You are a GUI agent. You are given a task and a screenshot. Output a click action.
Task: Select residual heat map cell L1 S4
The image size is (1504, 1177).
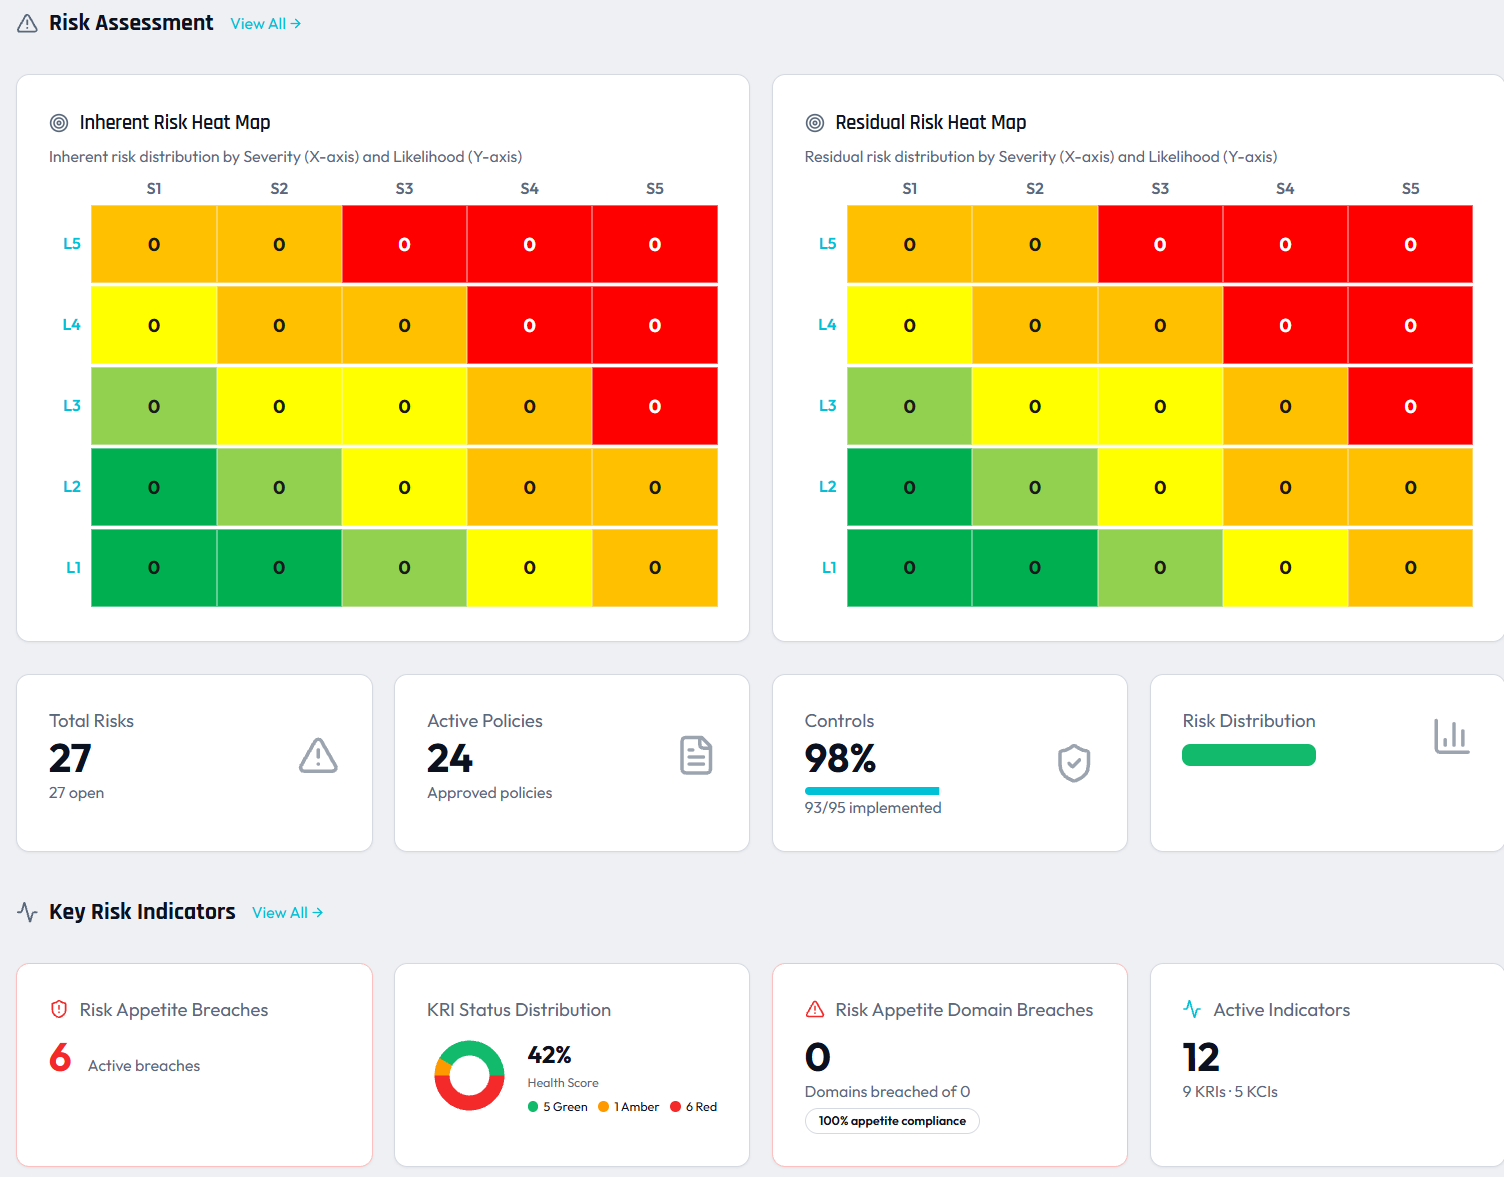click(x=1285, y=568)
